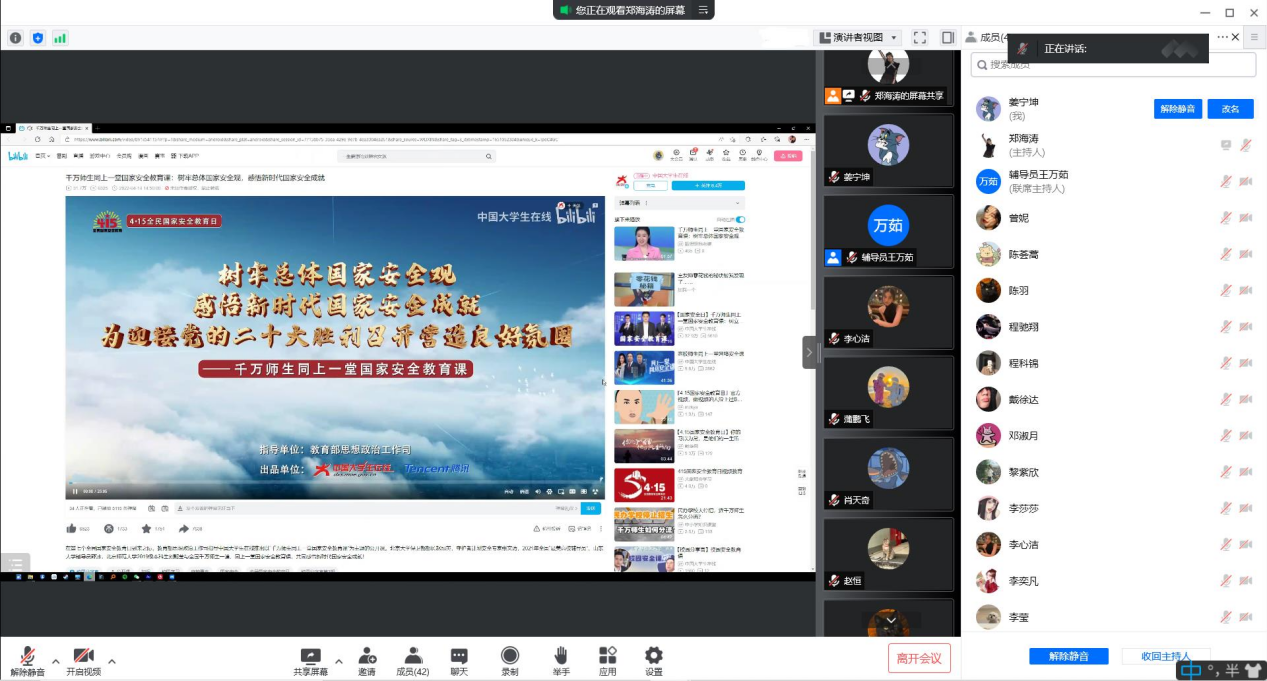Expand video strip with bottom down chevron
The height and width of the screenshot is (681, 1267).
coord(890,620)
